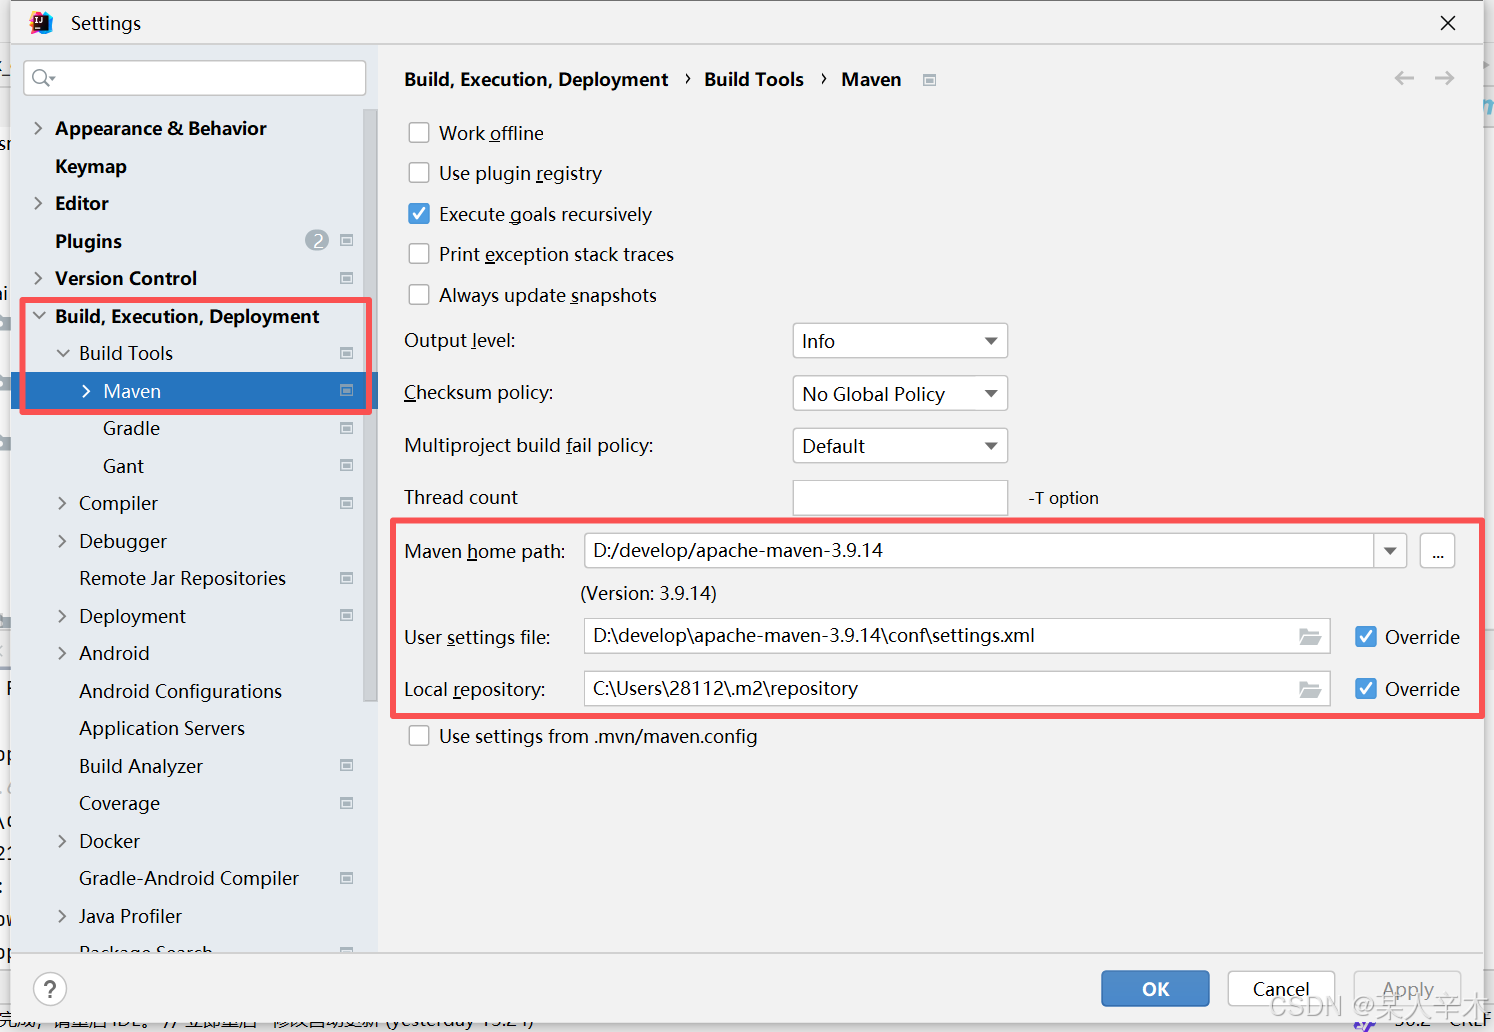
Task: Click the project-level icon beside Coverage
Action: tap(347, 803)
